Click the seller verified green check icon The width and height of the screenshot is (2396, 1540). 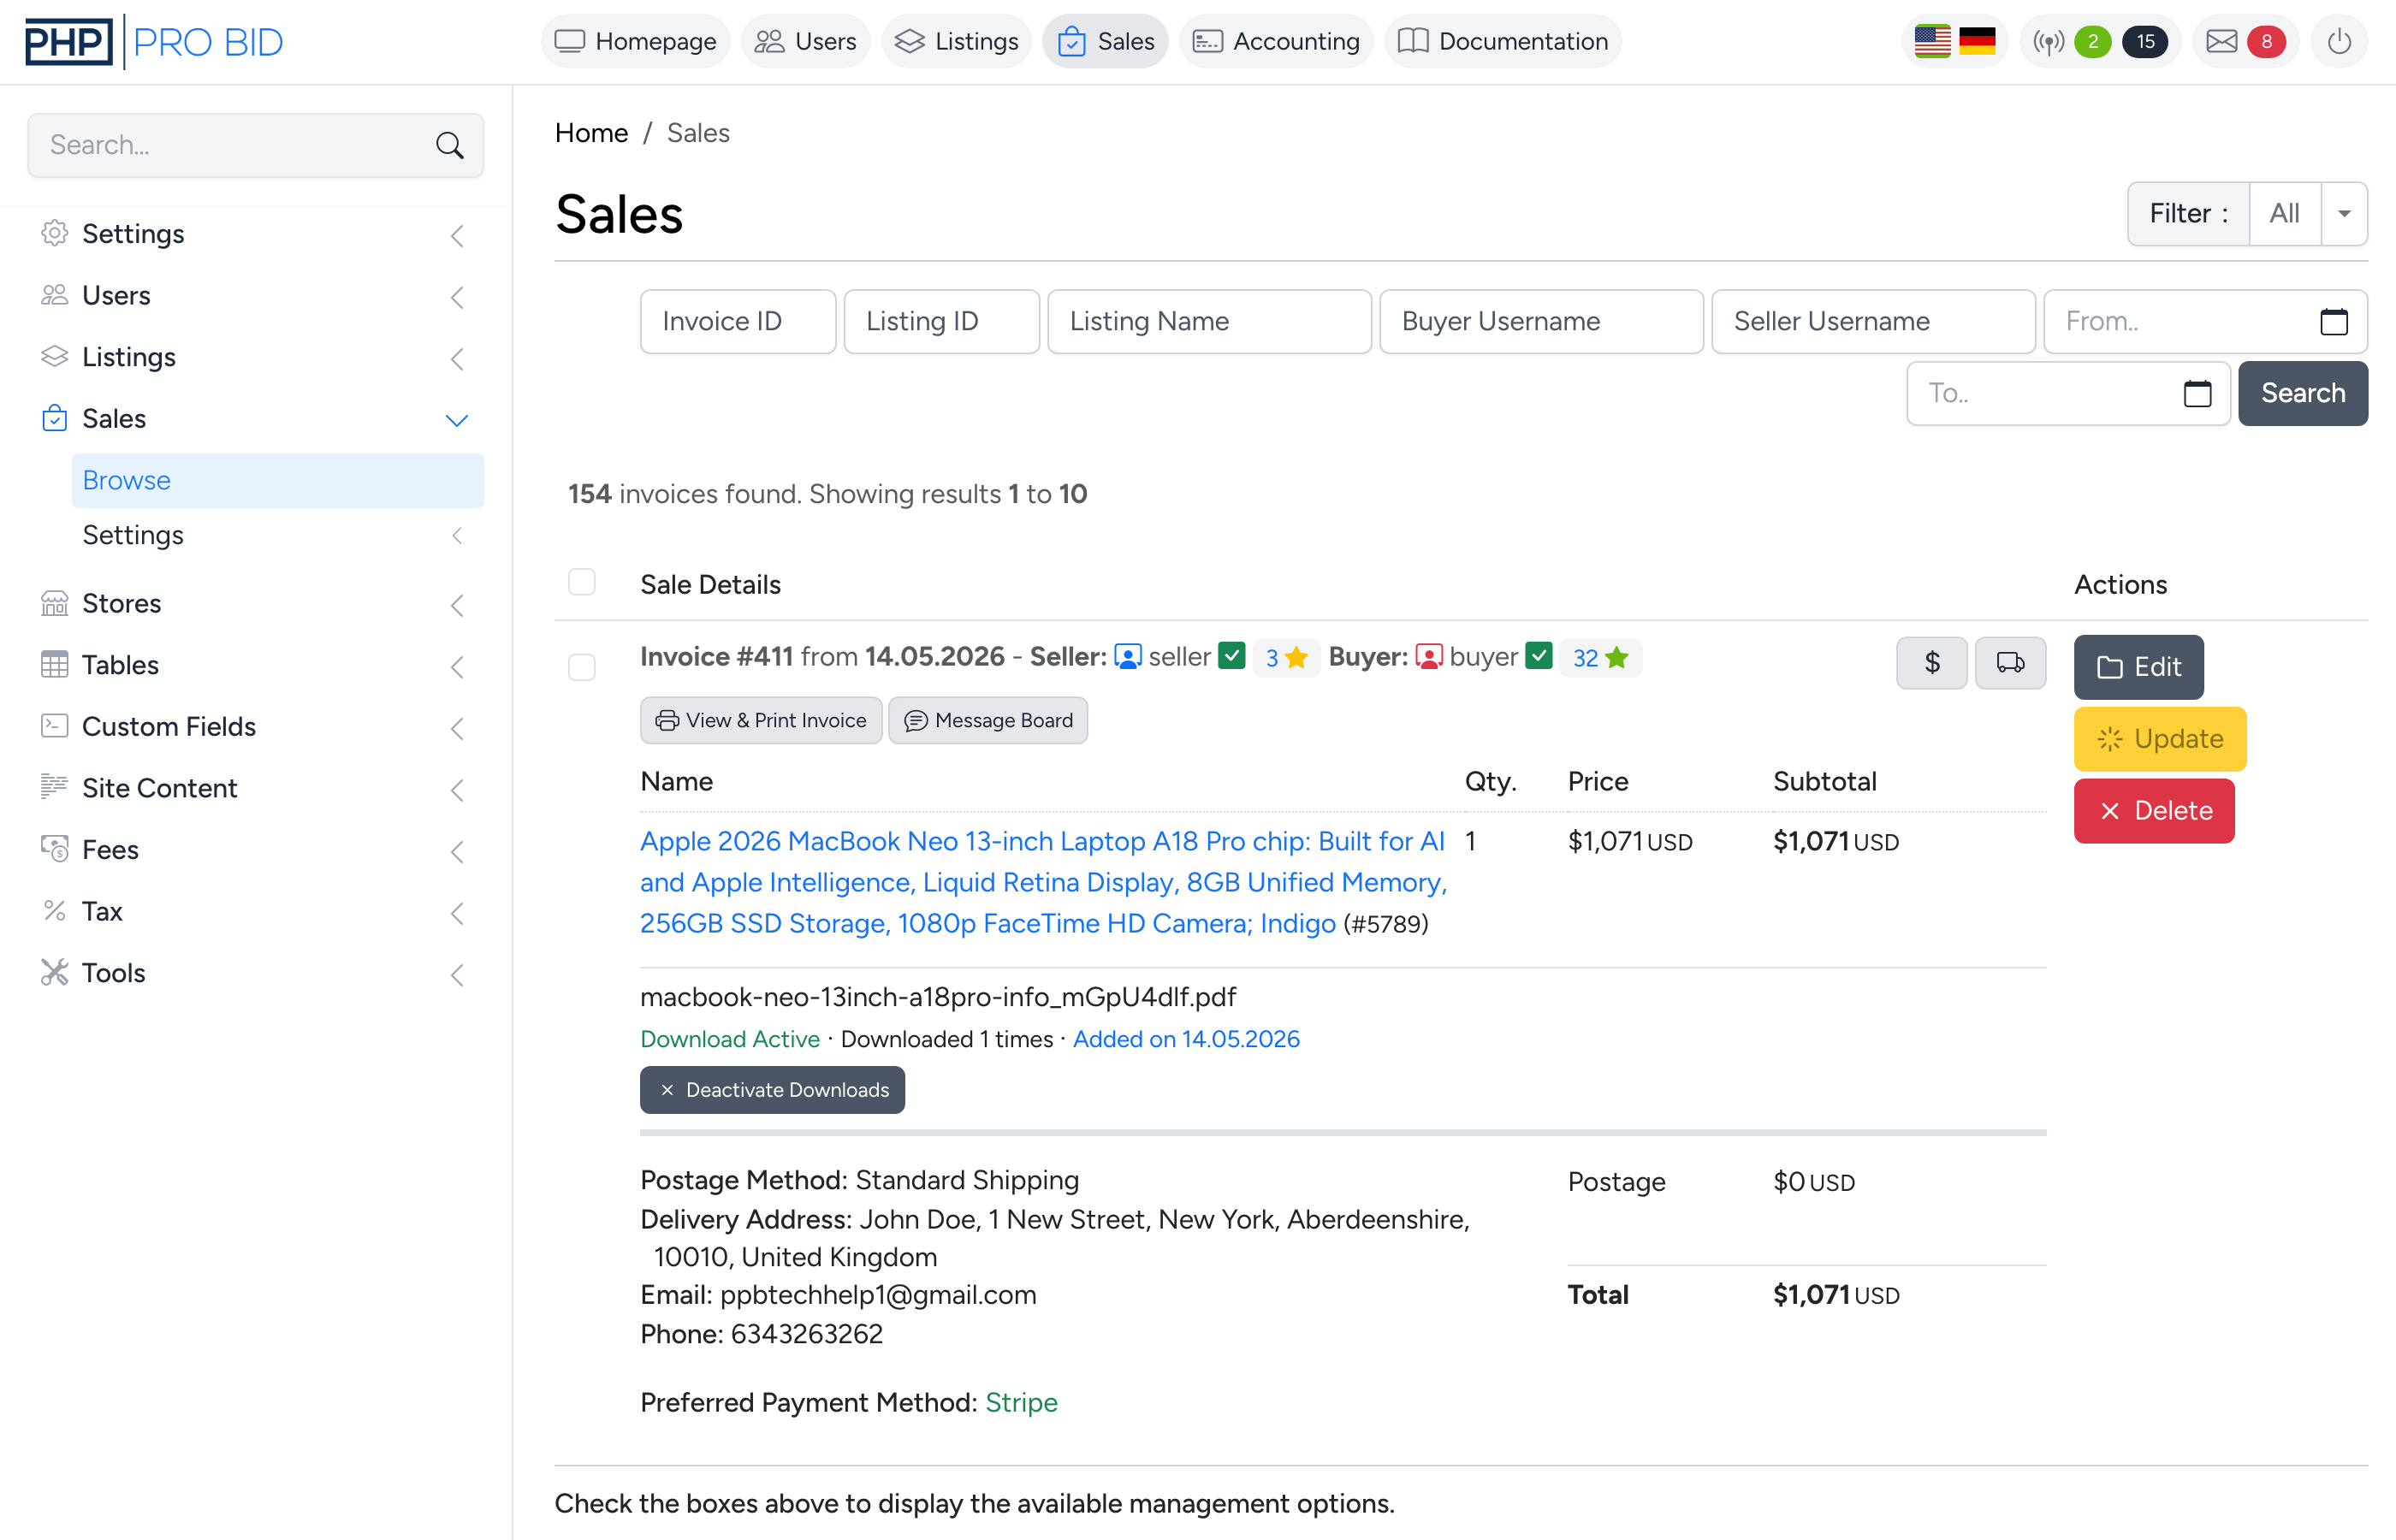click(x=1231, y=656)
